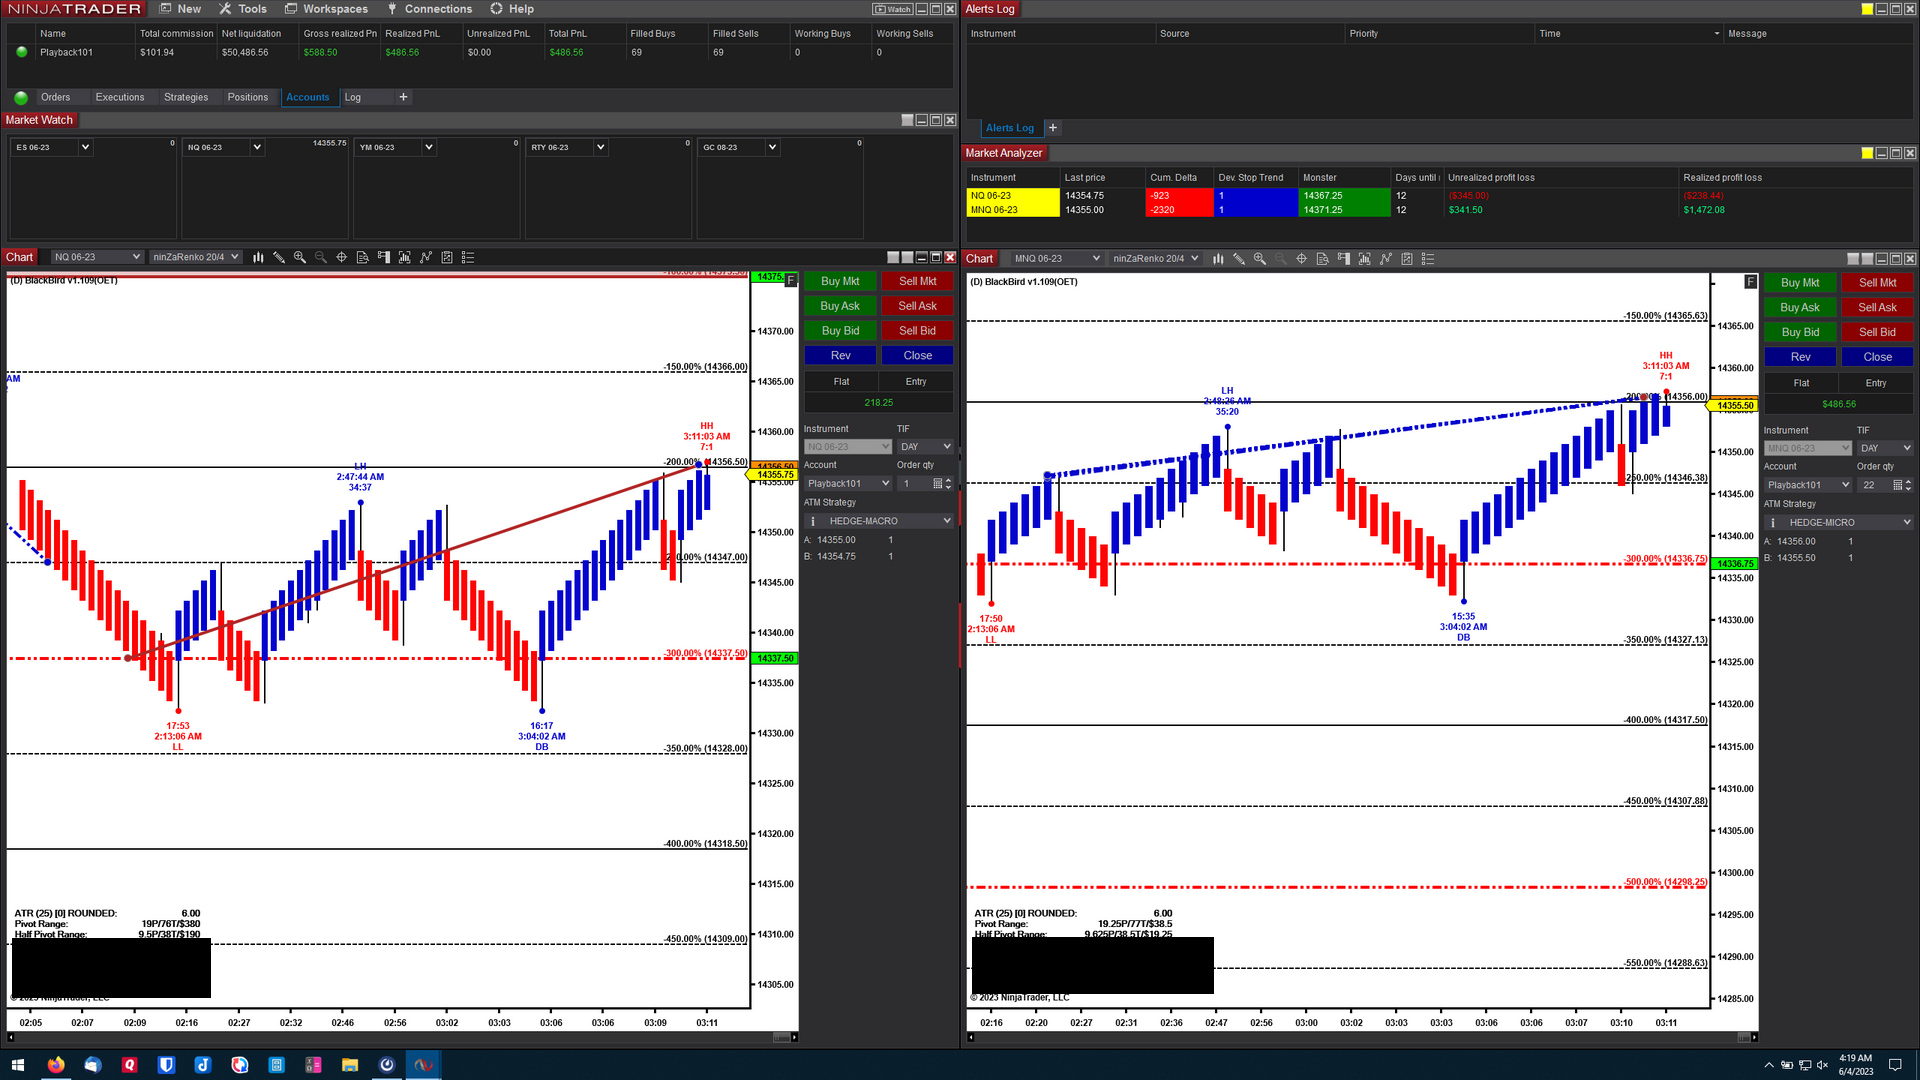Zoom in on the right MNQ chart
This screenshot has width=1920, height=1080.
[x=1260, y=259]
